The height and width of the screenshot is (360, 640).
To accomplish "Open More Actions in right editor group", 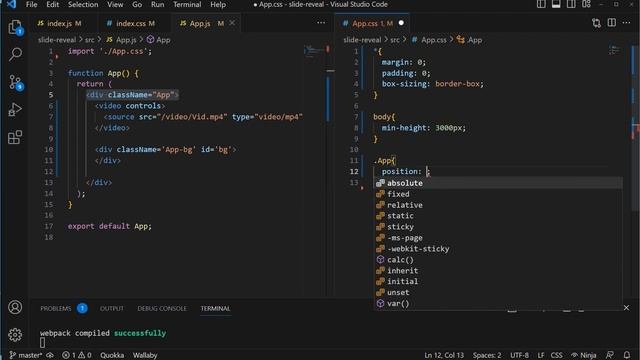I will pos(627,23).
